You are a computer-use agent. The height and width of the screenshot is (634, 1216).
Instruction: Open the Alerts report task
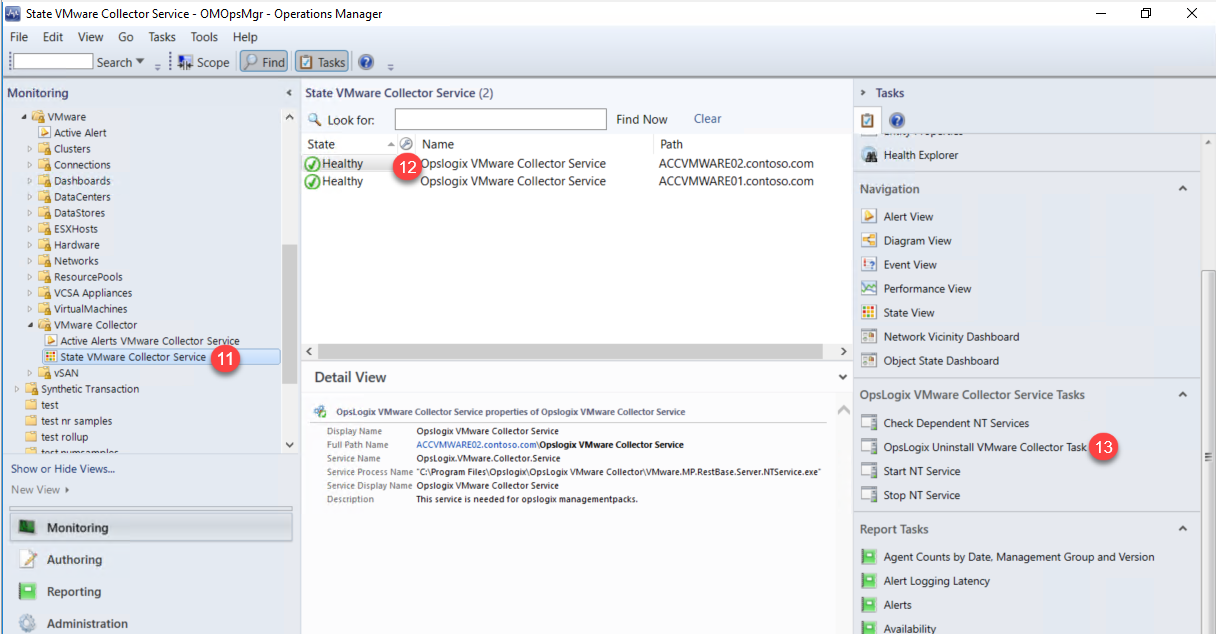(x=897, y=605)
